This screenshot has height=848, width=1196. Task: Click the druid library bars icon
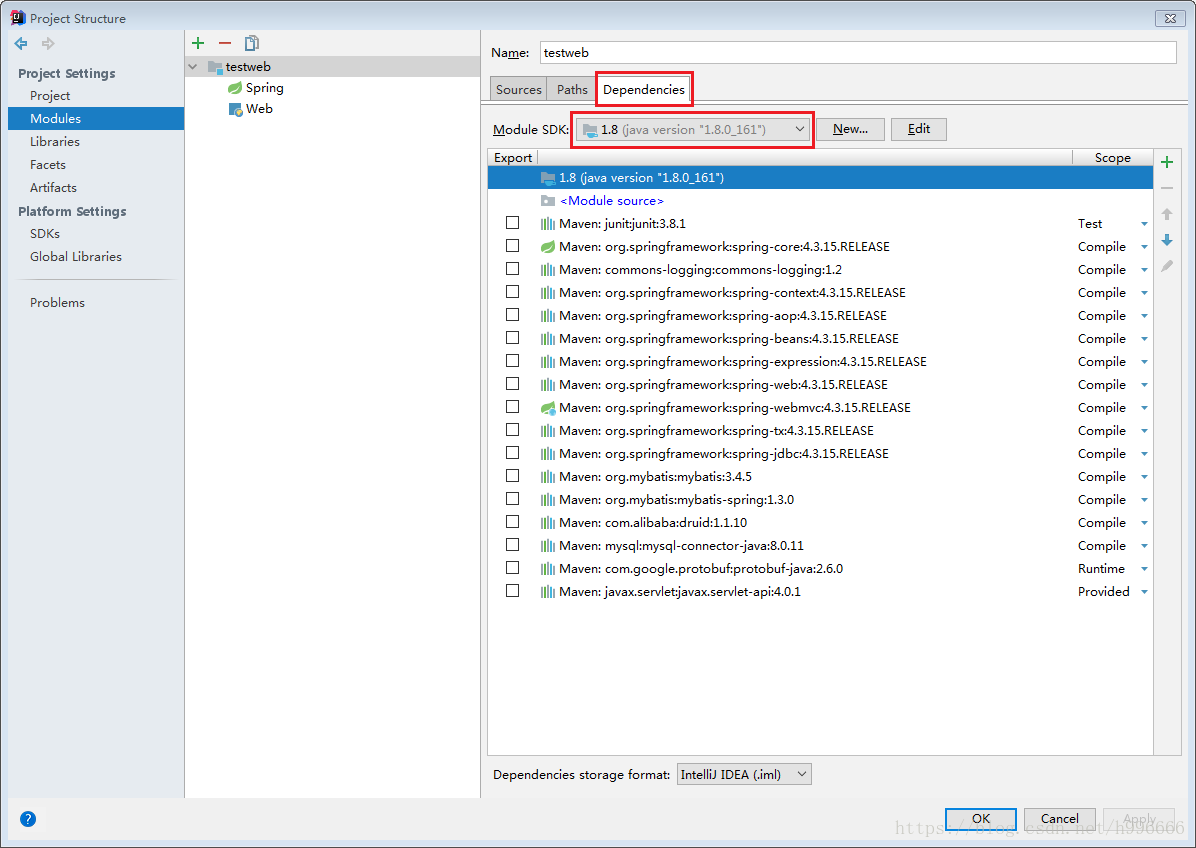point(548,523)
